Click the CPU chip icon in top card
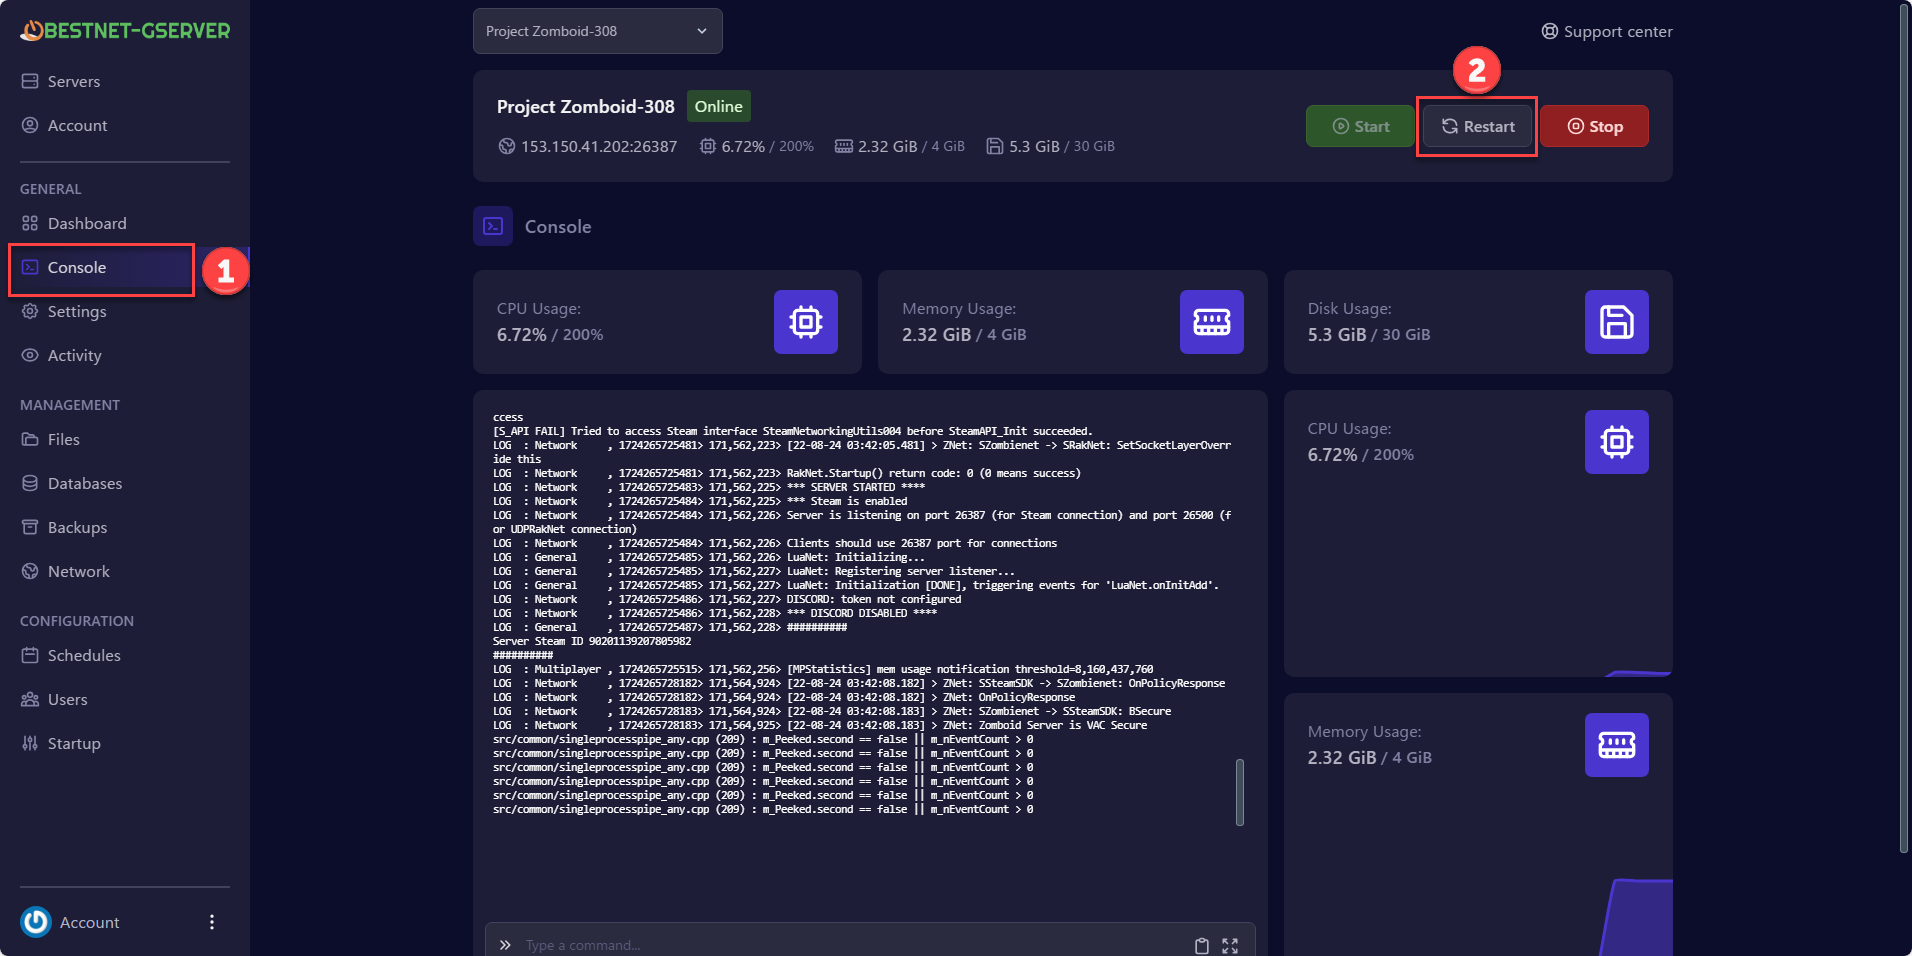 [x=806, y=322]
